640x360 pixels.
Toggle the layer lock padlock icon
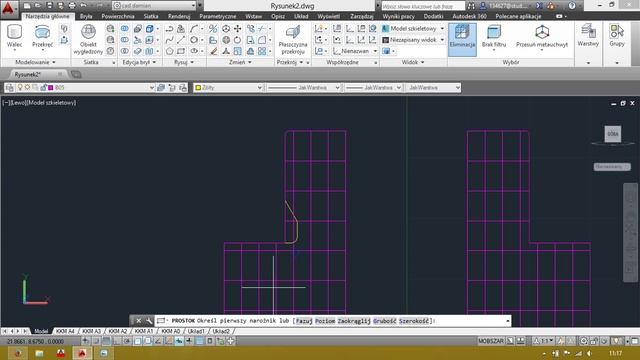point(43,88)
